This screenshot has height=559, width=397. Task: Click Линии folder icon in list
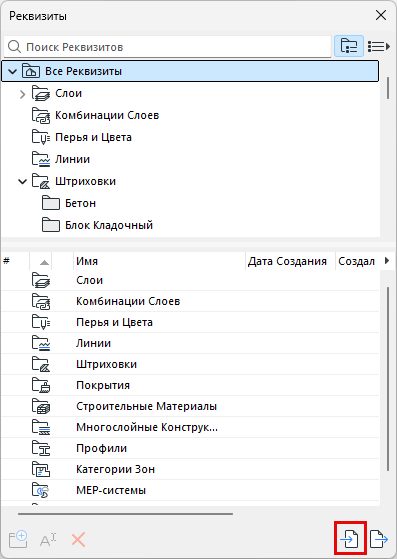[41, 343]
